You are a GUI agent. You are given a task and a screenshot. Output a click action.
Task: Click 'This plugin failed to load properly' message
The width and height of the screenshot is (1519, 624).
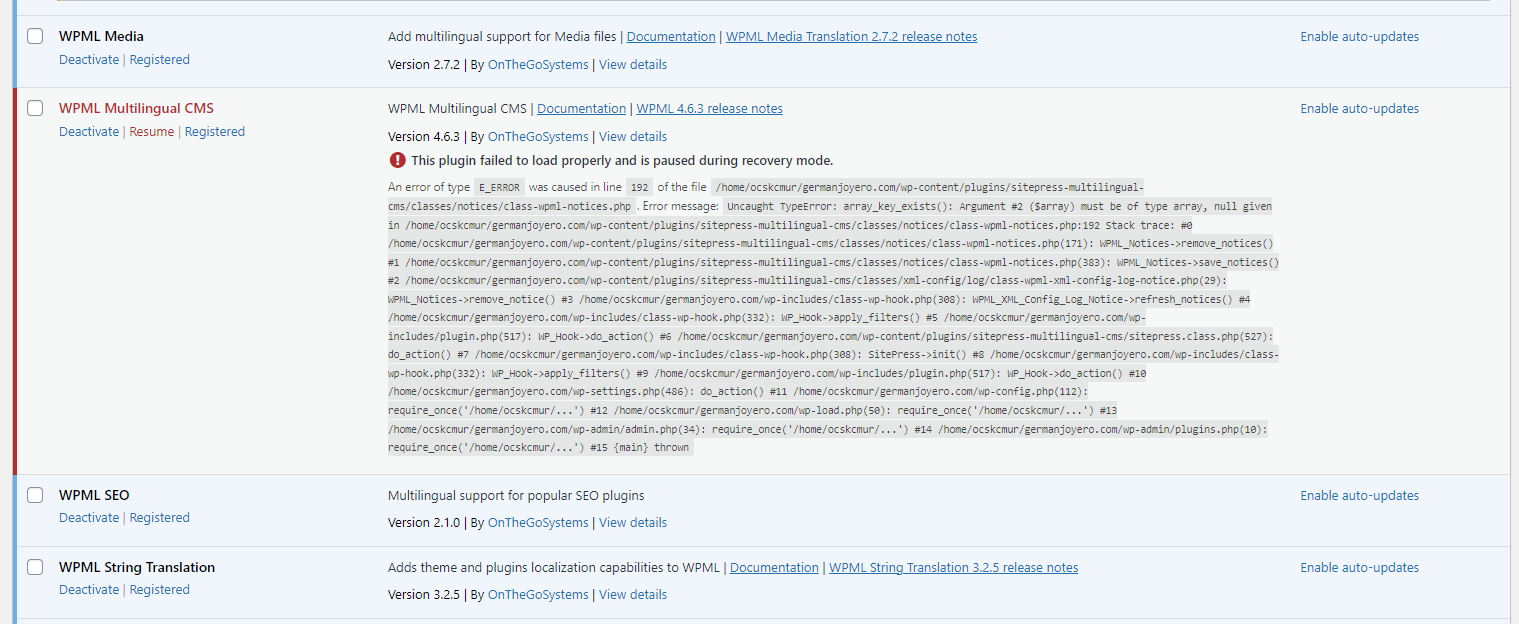point(622,161)
